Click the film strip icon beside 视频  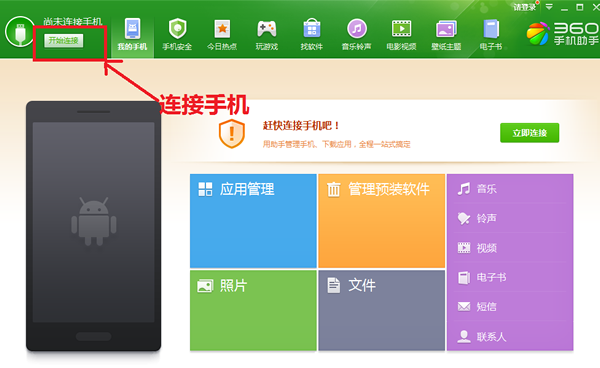tap(464, 248)
